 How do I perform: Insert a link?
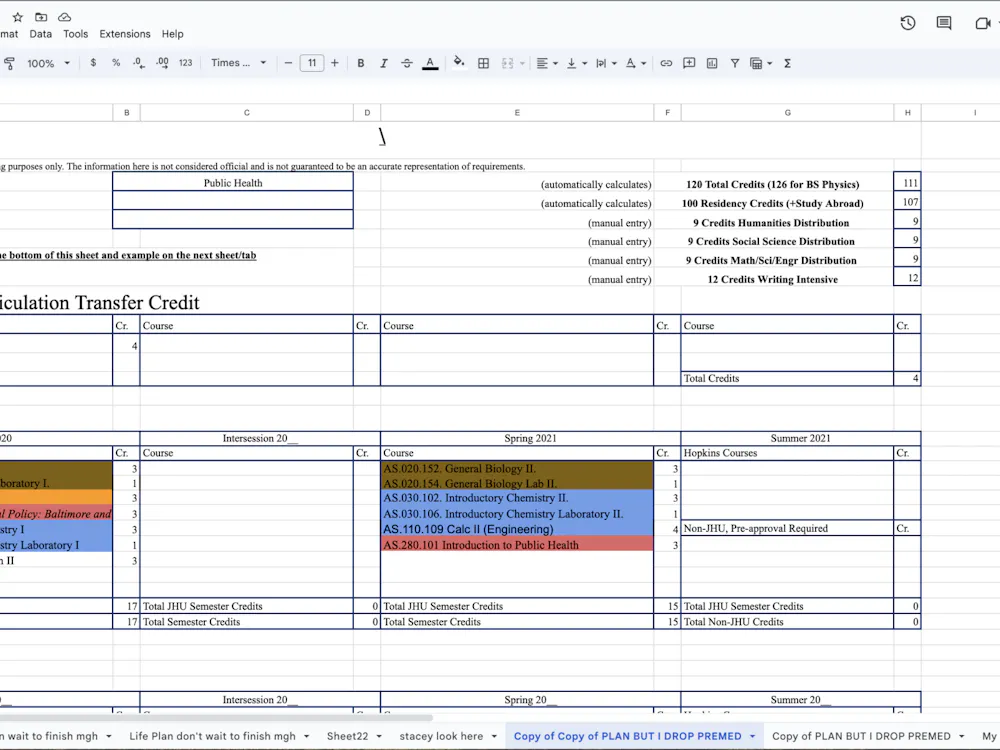666,63
